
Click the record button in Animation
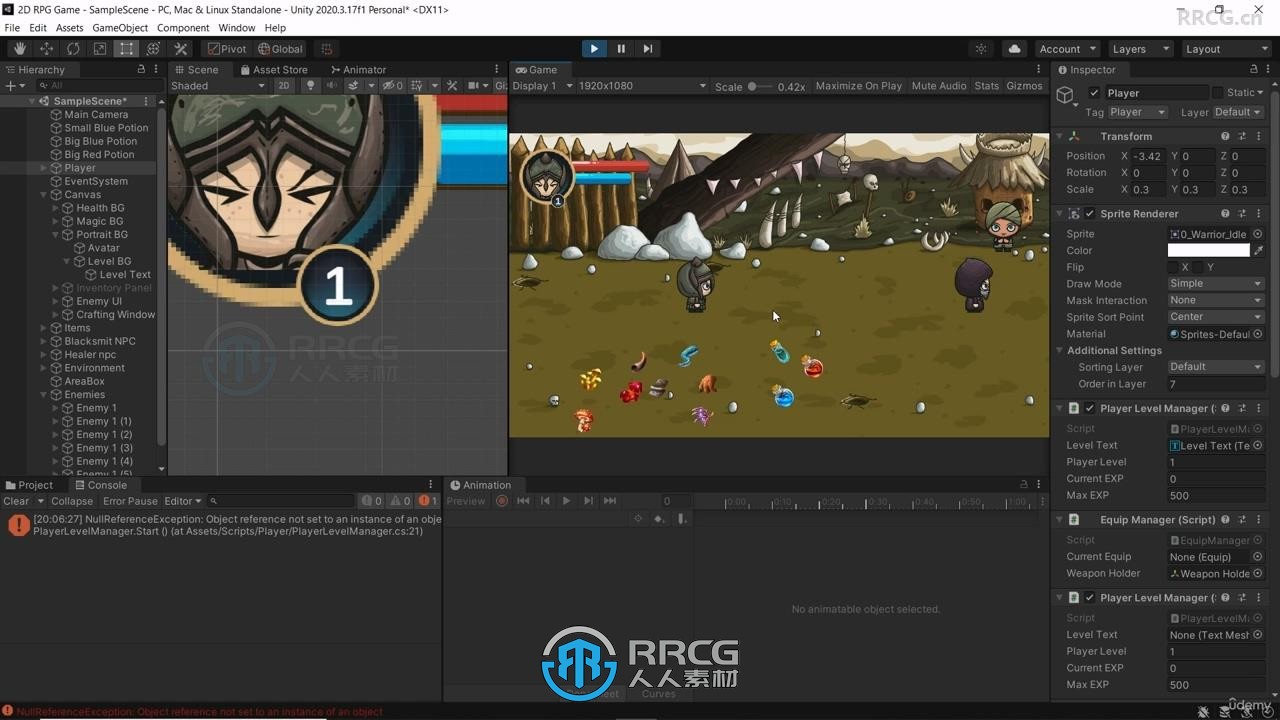point(502,501)
